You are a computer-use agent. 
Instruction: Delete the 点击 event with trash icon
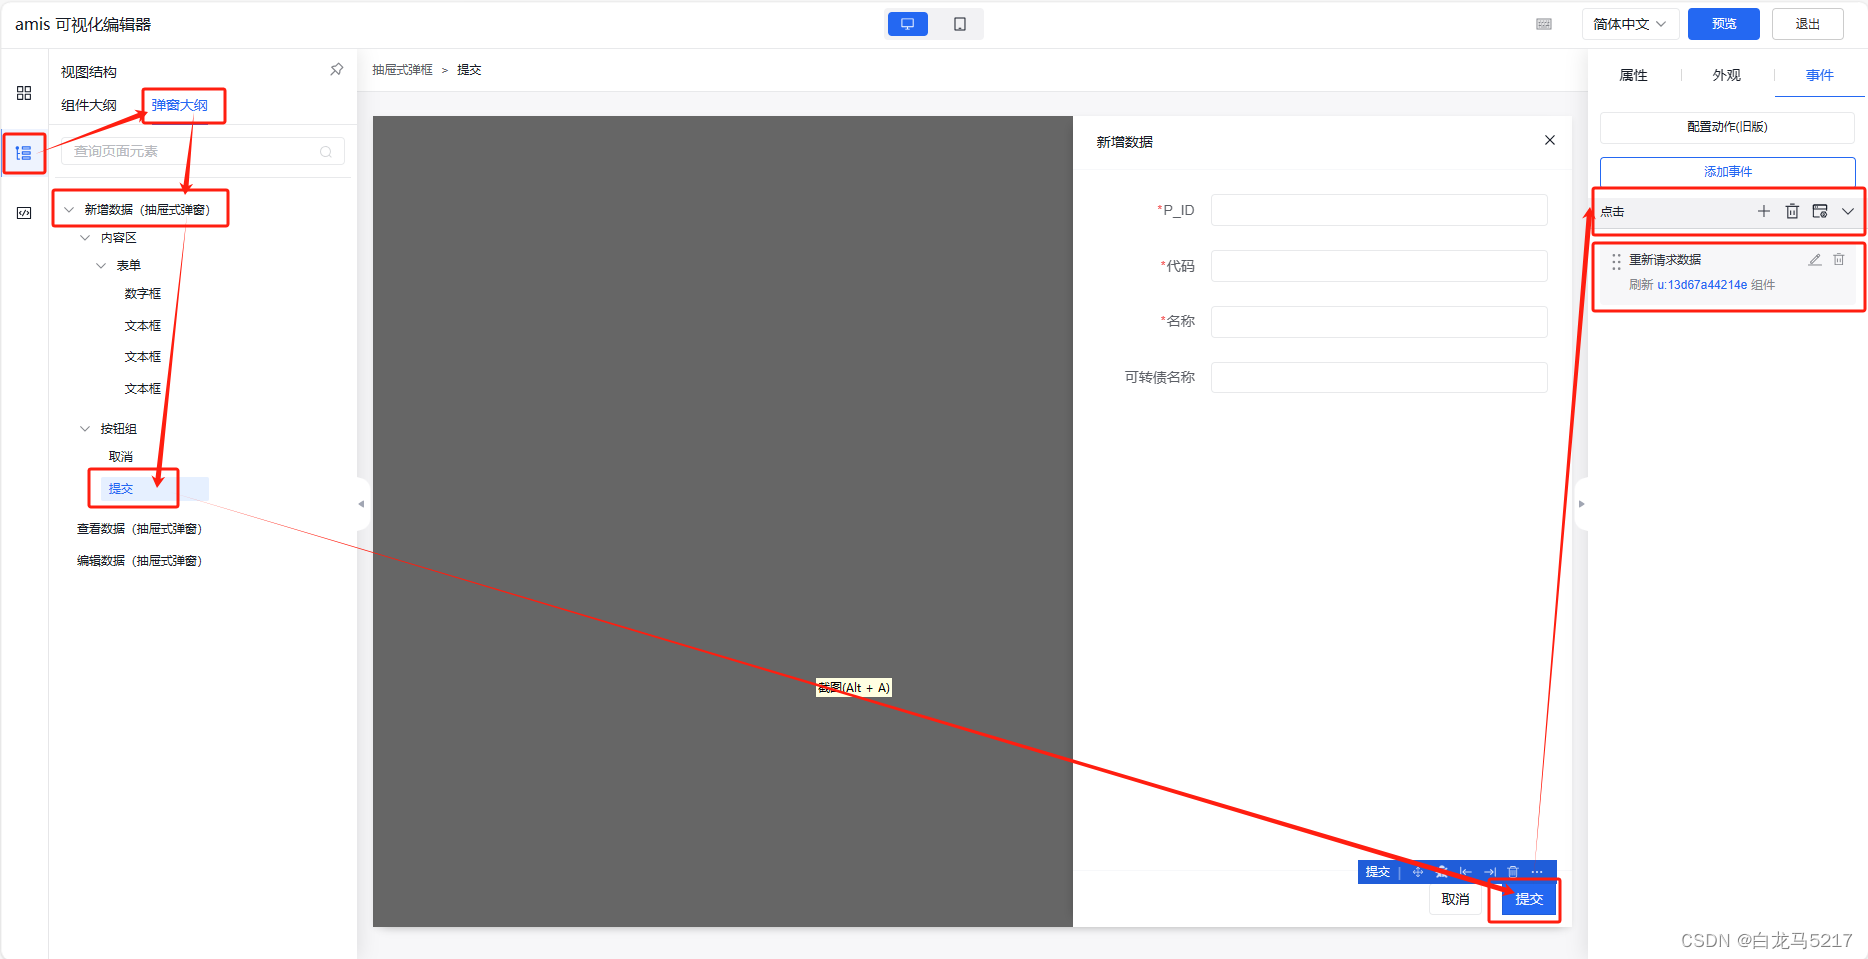coord(1792,211)
